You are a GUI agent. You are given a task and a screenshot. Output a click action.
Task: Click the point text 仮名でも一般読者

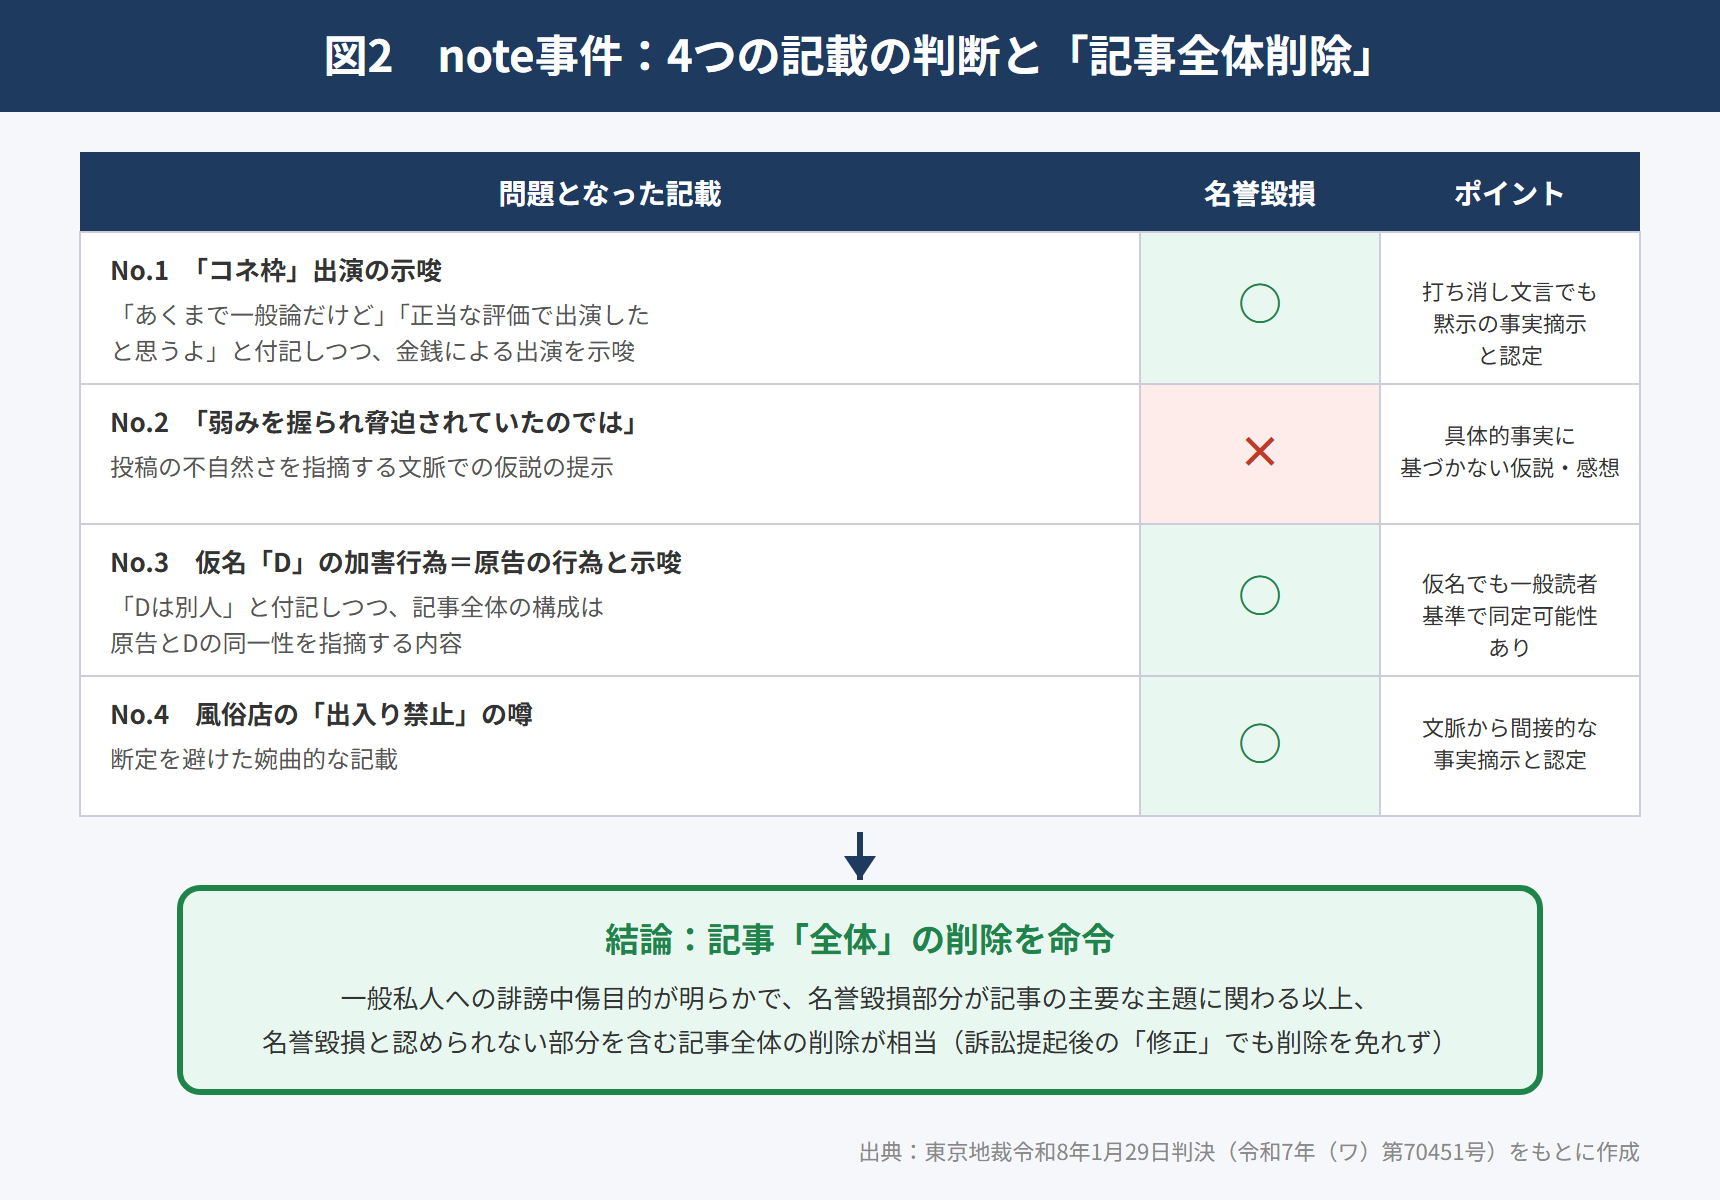(1510, 584)
